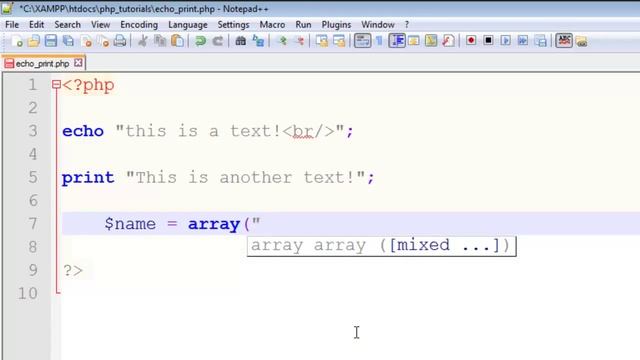This screenshot has height=360, width=640.
Task: Undo the last edit with the green arrow
Action: [x=200, y=41]
